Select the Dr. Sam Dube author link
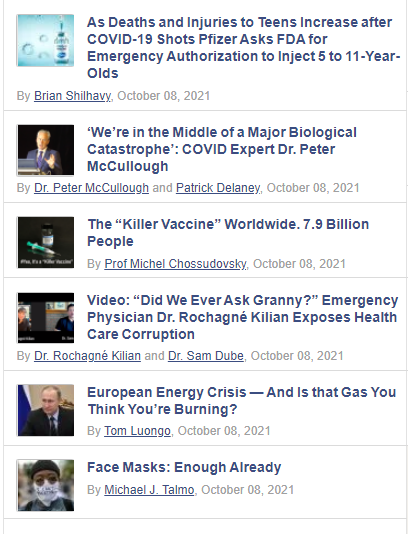The height and width of the screenshot is (534, 408). 206,356
